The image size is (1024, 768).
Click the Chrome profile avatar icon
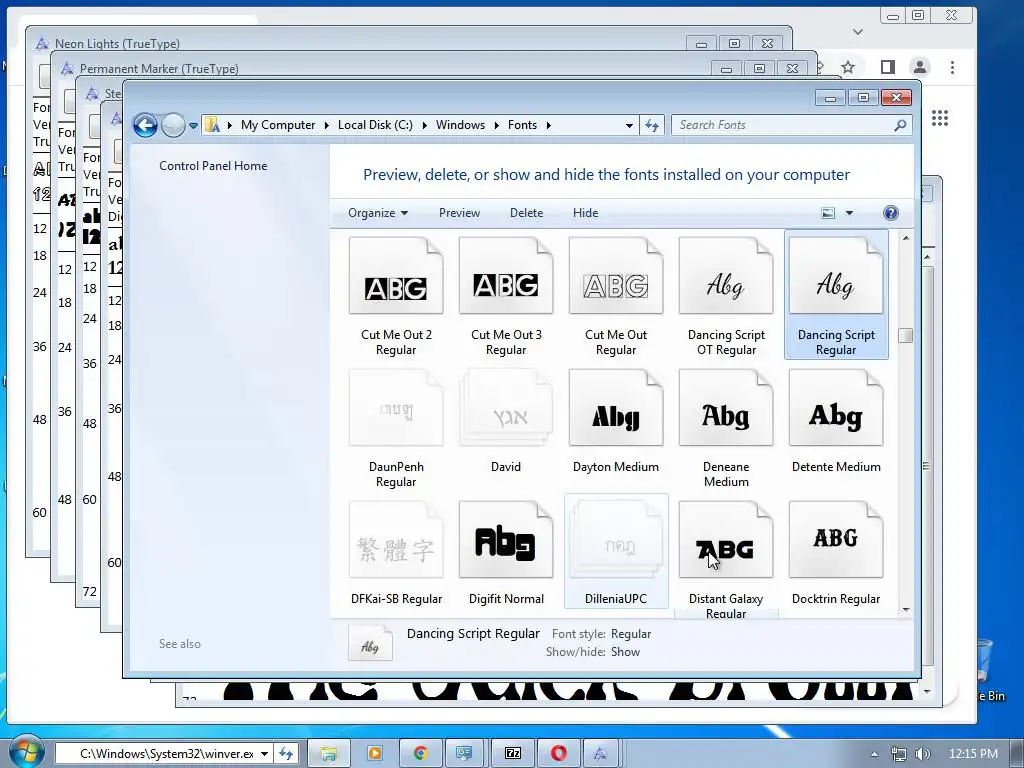920,67
